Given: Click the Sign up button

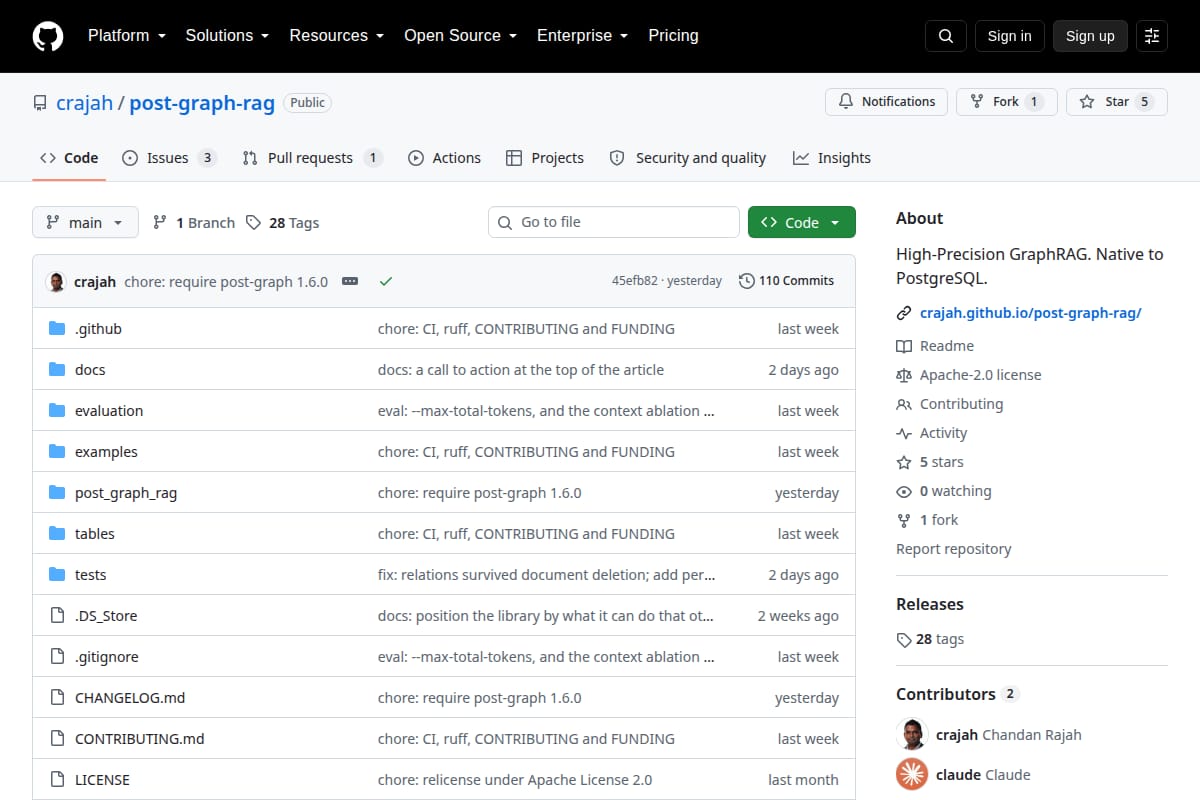Looking at the screenshot, I should click(1090, 36).
